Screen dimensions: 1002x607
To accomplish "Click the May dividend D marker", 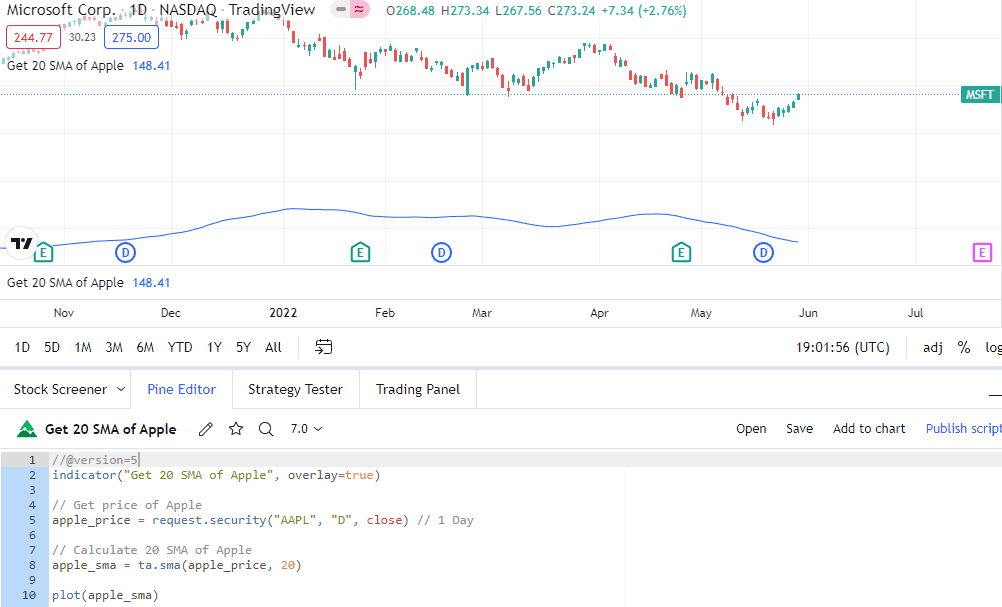I will [763, 252].
